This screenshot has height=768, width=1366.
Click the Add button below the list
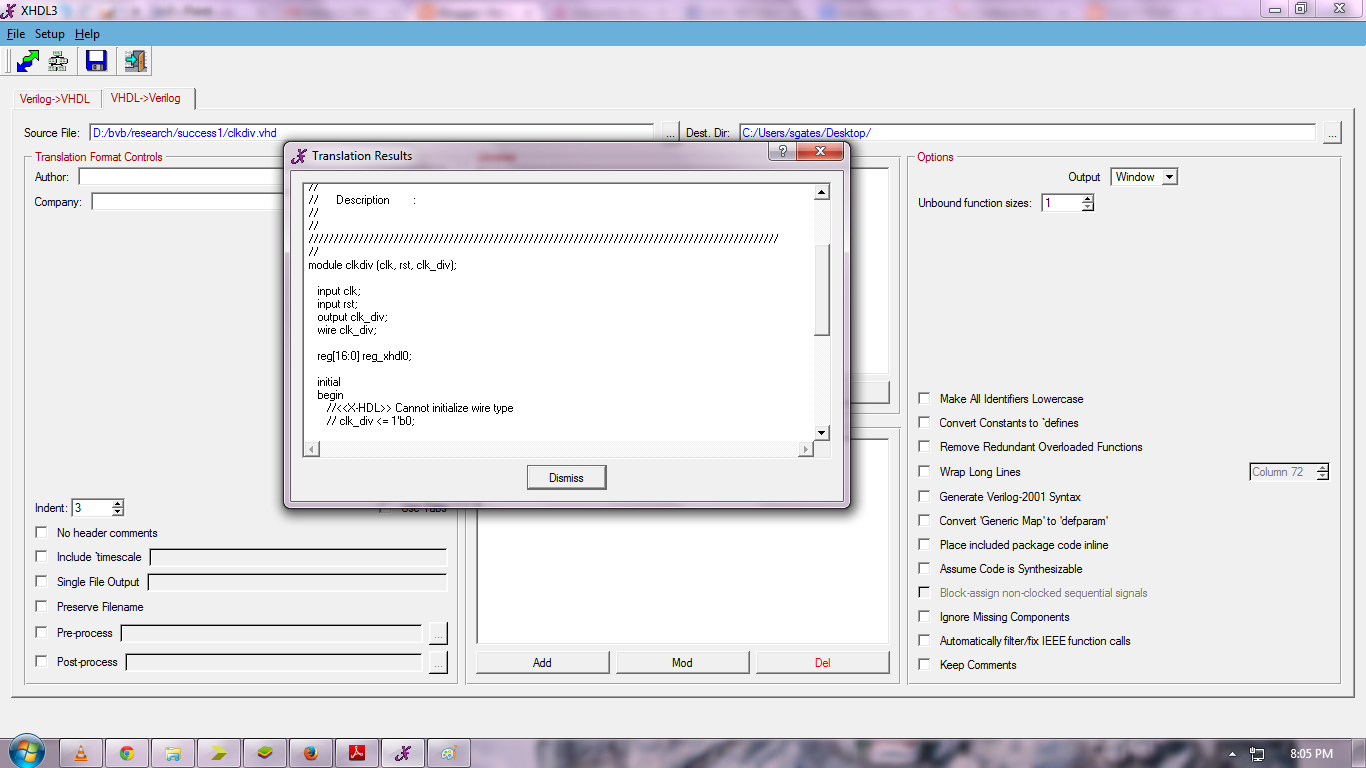click(x=542, y=662)
